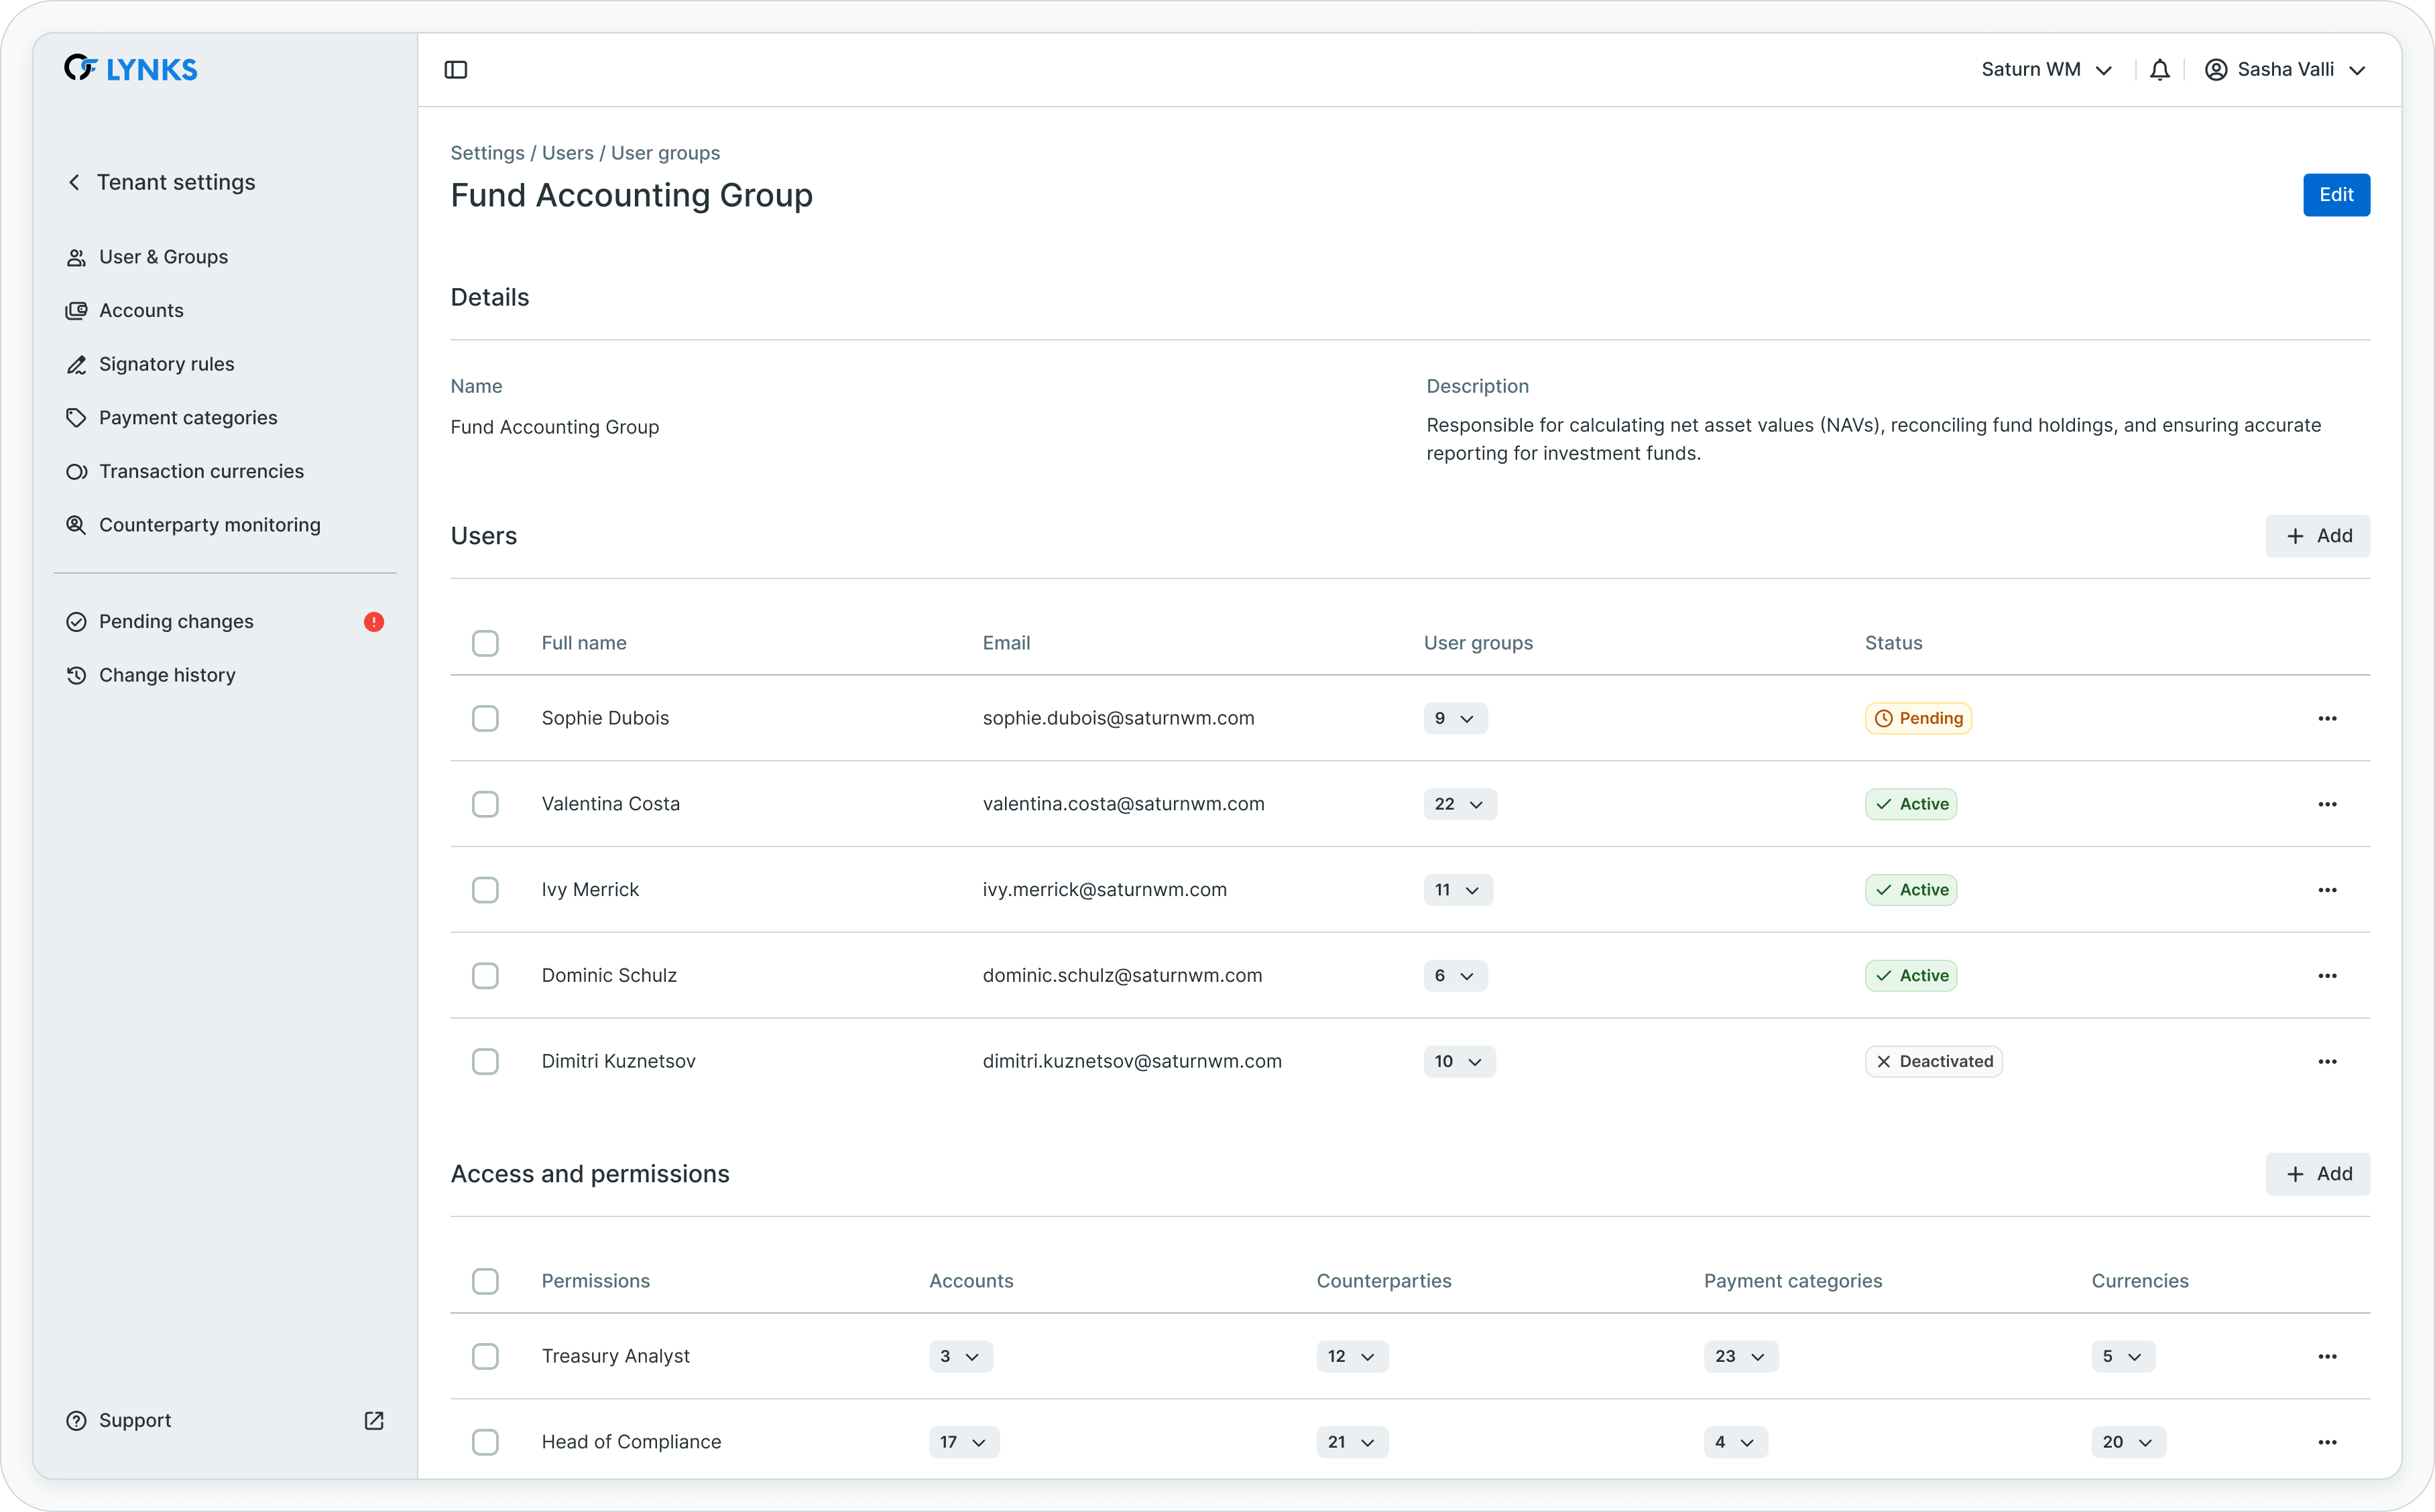
Task: Go back using Tenant settings arrow
Action: [x=74, y=182]
